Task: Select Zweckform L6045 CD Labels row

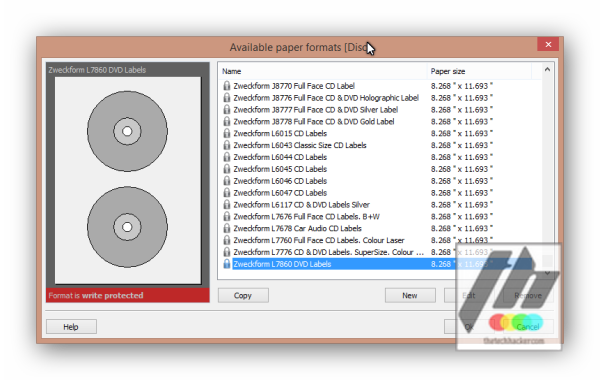Action: point(280,169)
